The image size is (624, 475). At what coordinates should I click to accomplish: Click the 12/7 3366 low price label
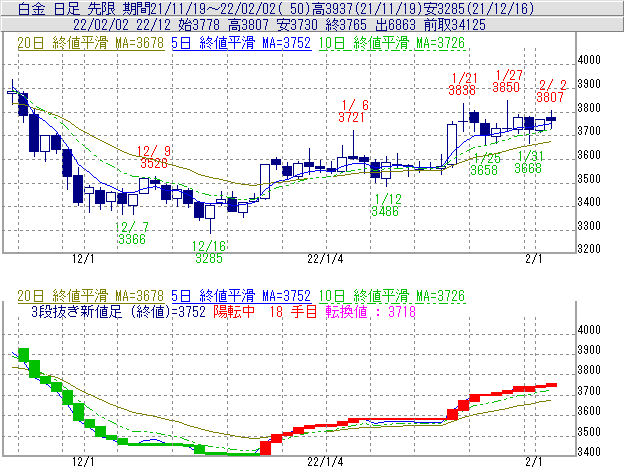click(132, 233)
